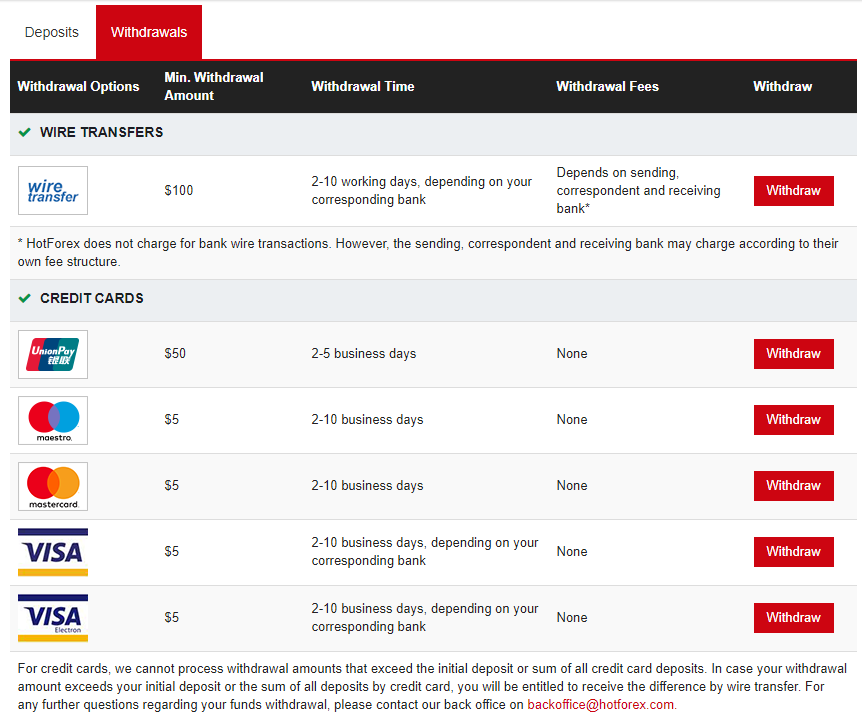Open the backoffice@hotforex.com email link
The width and height of the screenshot is (862, 717).
(601, 704)
